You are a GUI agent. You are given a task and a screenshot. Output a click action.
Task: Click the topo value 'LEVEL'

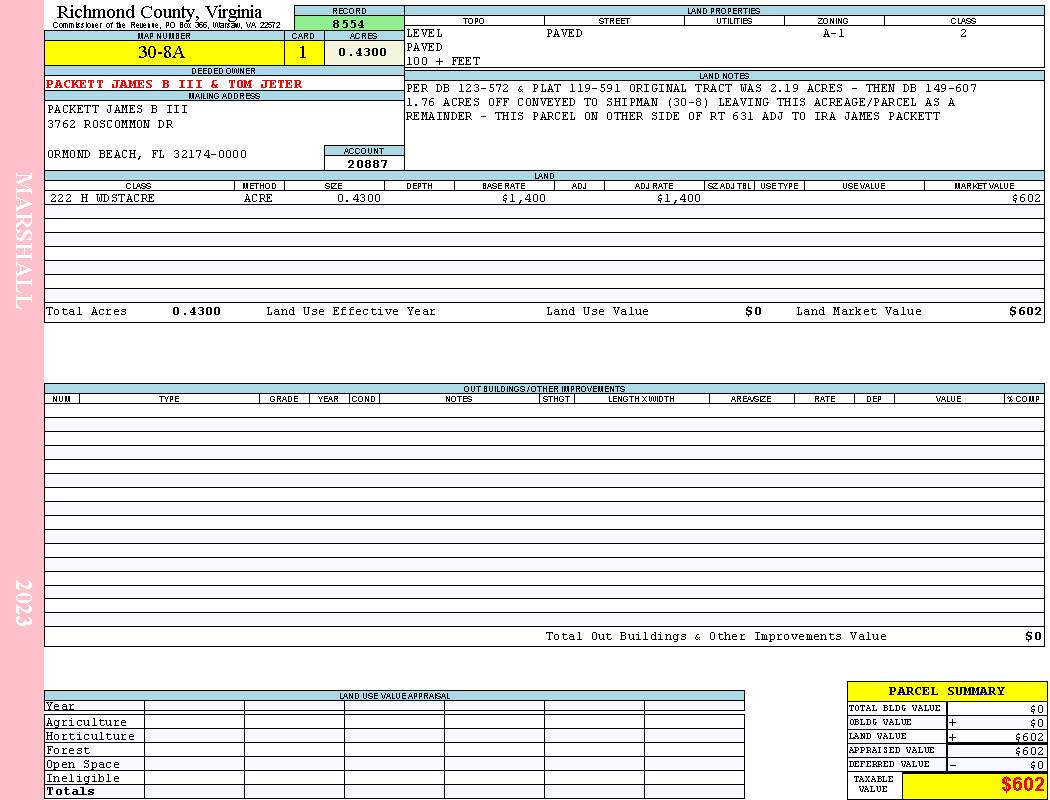(x=424, y=33)
